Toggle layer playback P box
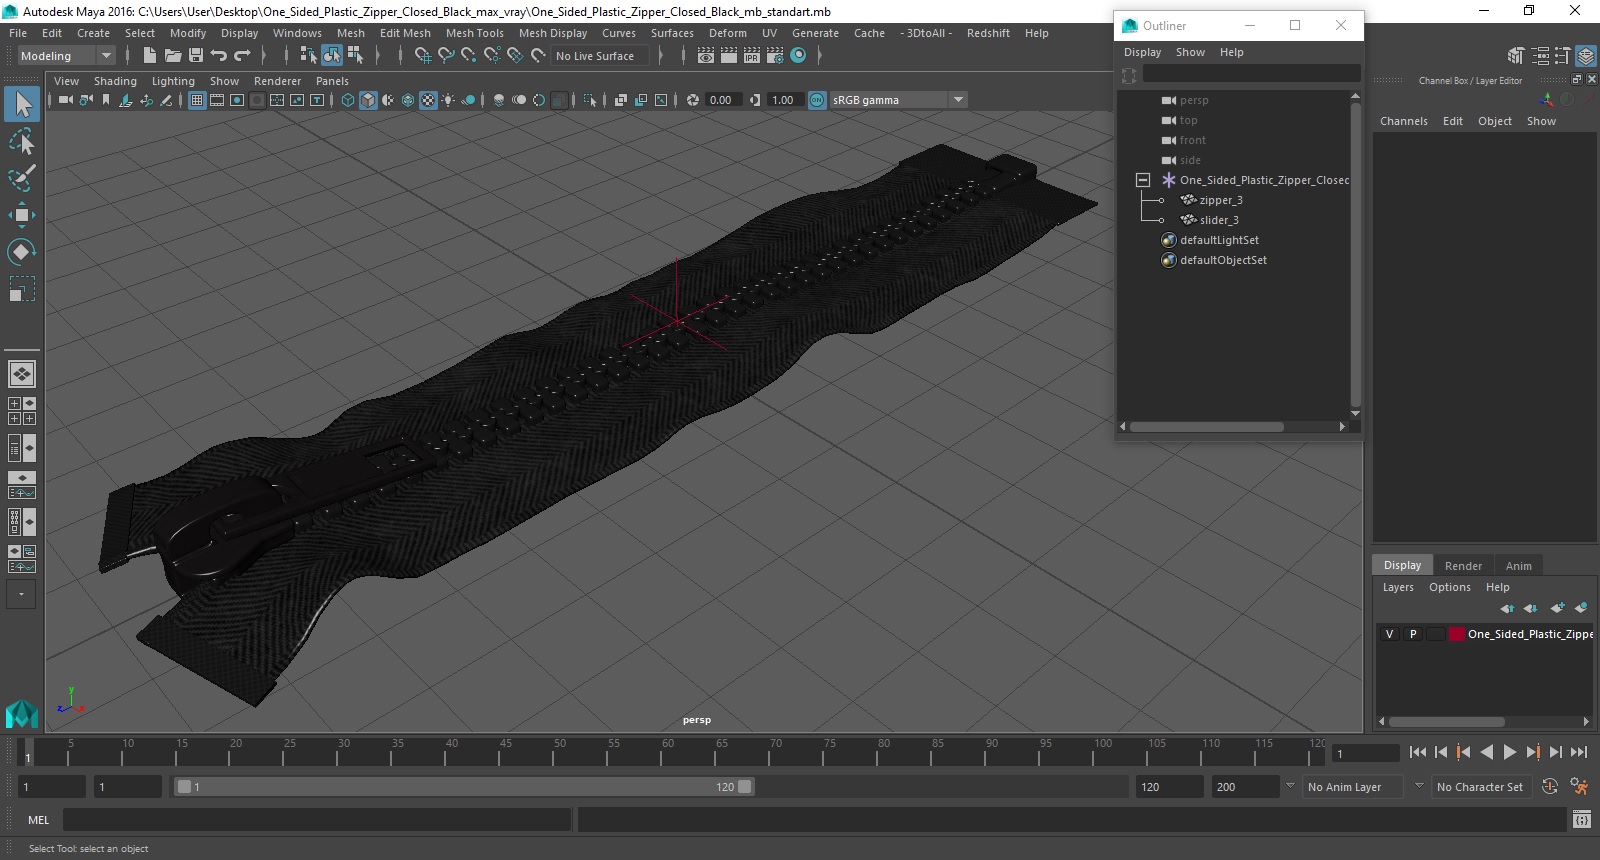The width and height of the screenshot is (1600, 860). click(1413, 634)
